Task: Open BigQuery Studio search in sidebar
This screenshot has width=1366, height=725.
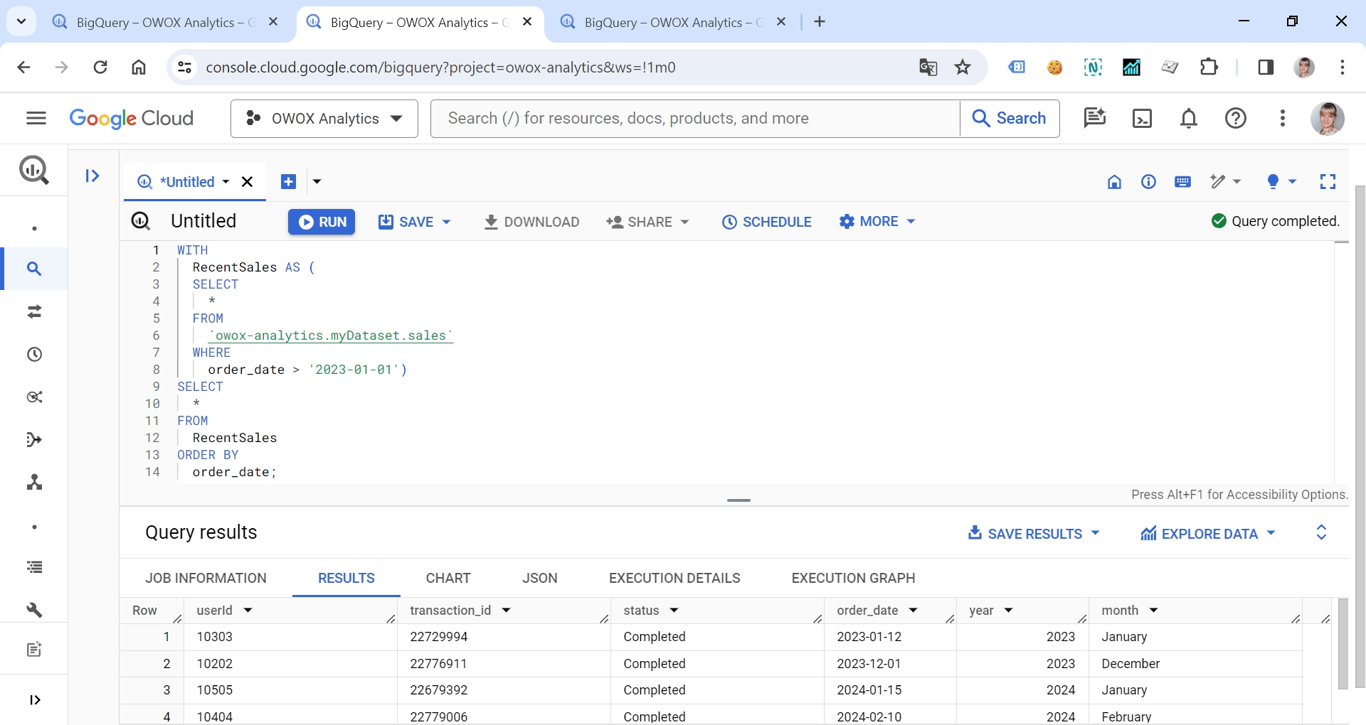Action: [x=34, y=269]
